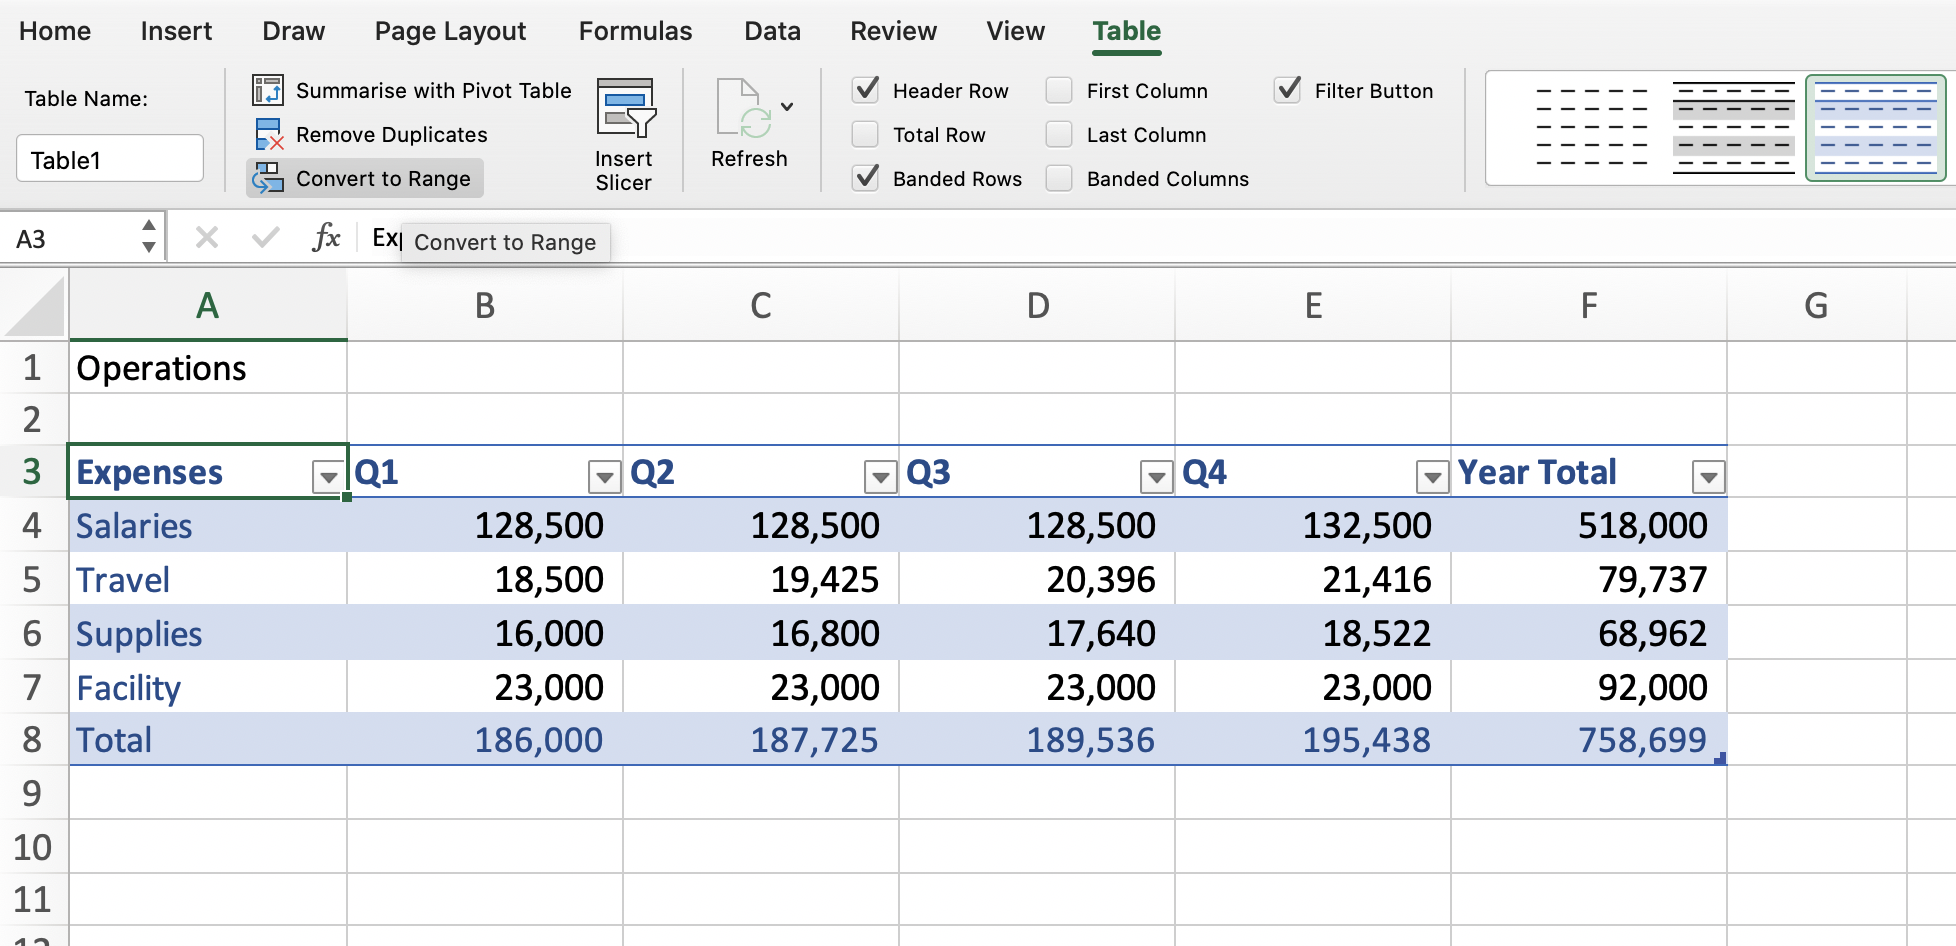The width and height of the screenshot is (1956, 946).
Task: Click the Table Name input field
Action: point(110,159)
